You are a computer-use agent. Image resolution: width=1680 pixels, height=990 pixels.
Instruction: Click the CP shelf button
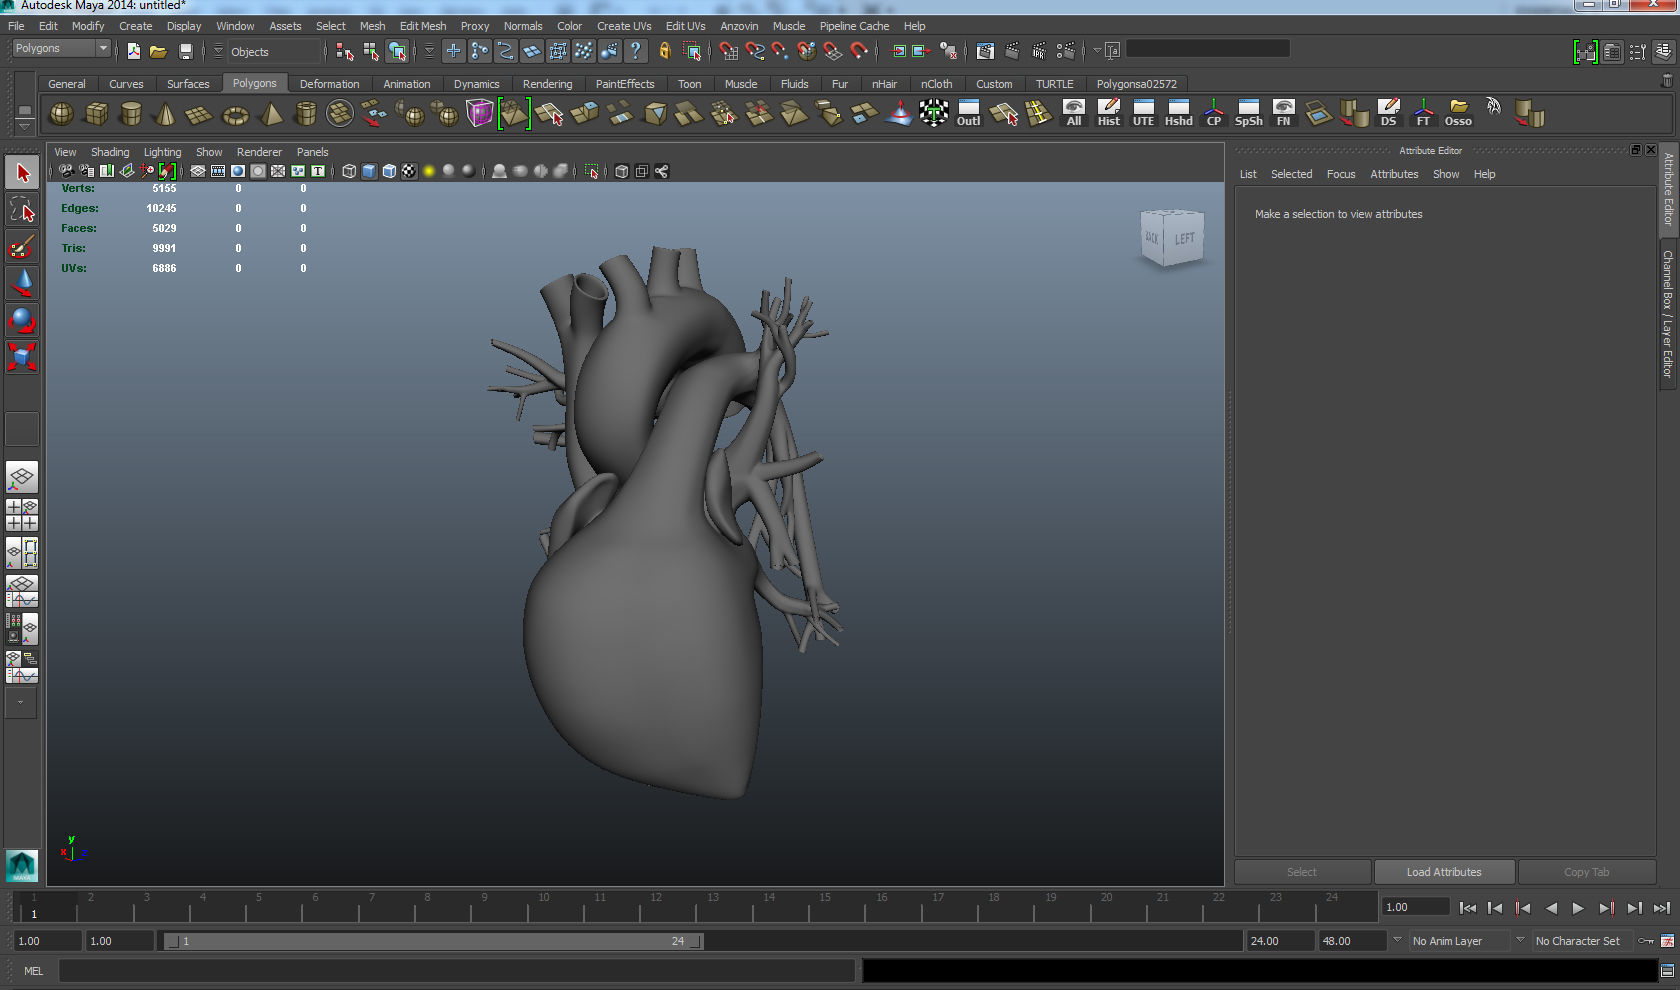1214,114
